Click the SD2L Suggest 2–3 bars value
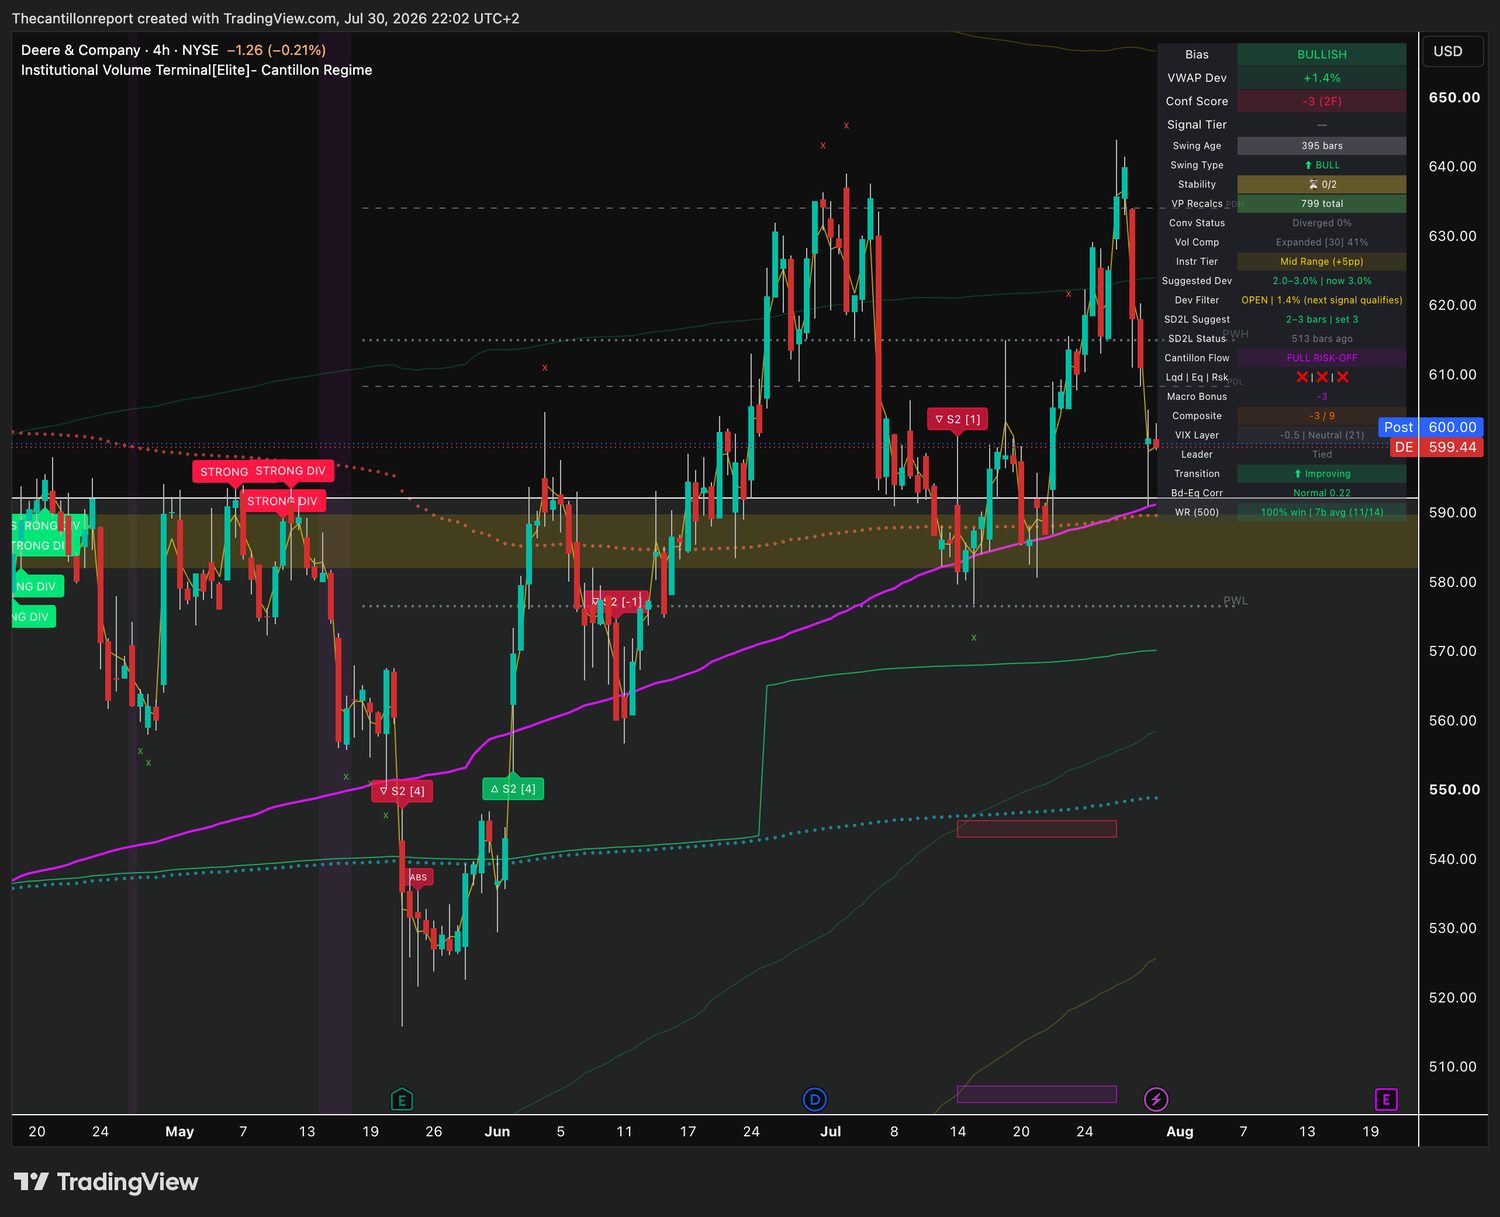 click(x=1322, y=320)
